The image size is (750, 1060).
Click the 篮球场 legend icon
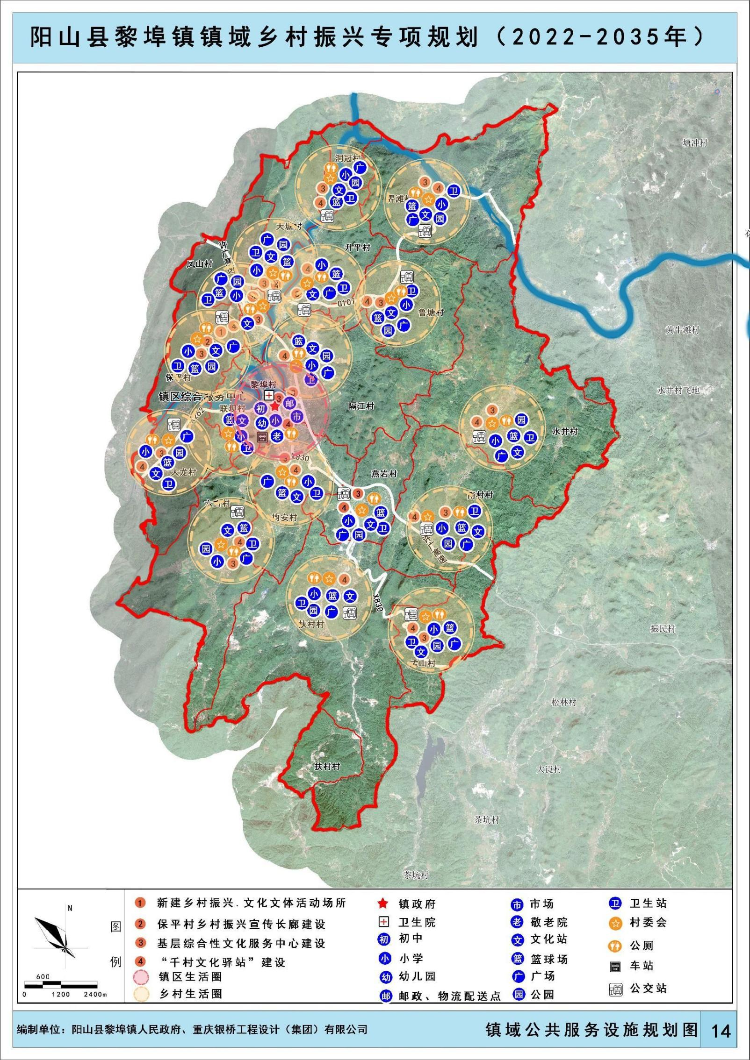(517, 959)
